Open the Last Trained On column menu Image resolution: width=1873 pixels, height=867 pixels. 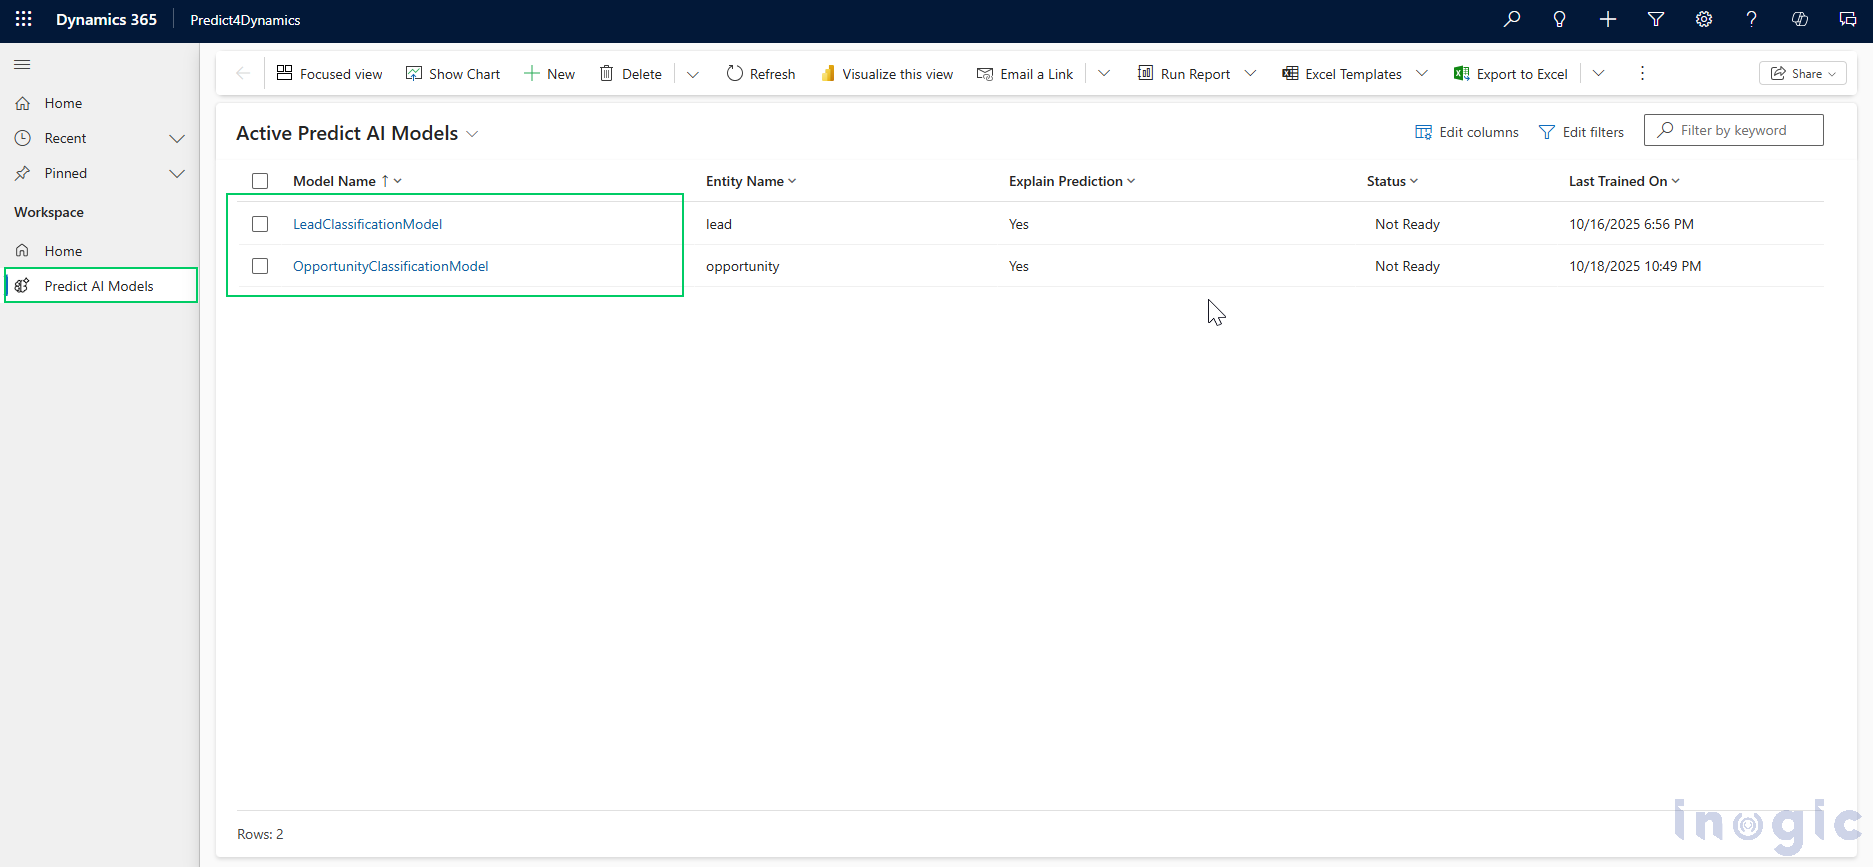pyautogui.click(x=1624, y=181)
